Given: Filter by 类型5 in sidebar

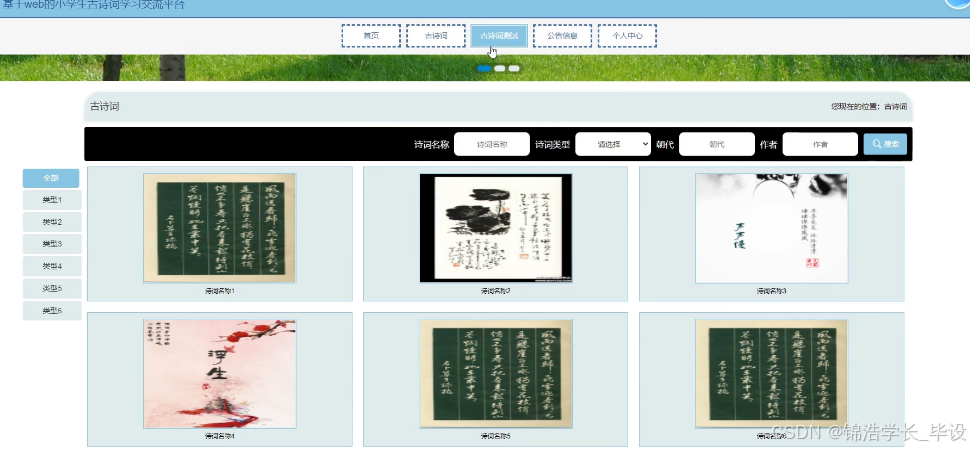Looking at the screenshot, I should 52,288.
